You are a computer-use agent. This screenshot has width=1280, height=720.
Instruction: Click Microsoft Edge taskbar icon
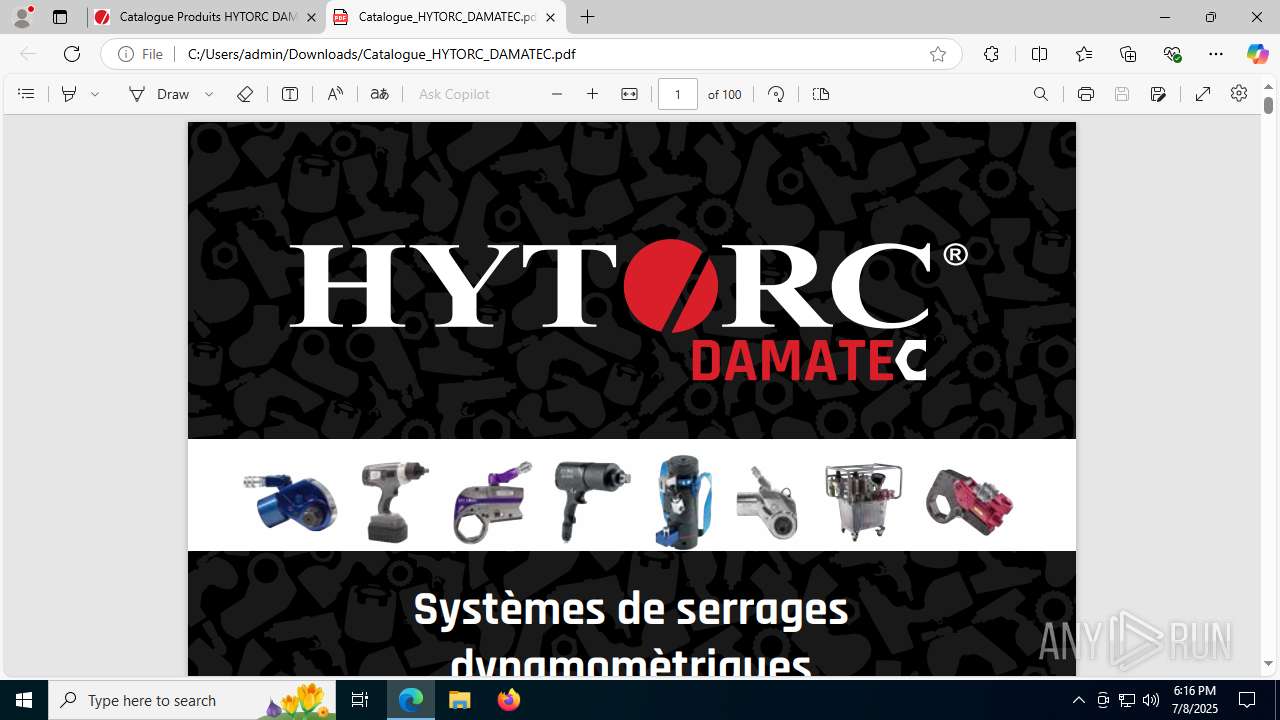pyautogui.click(x=411, y=700)
